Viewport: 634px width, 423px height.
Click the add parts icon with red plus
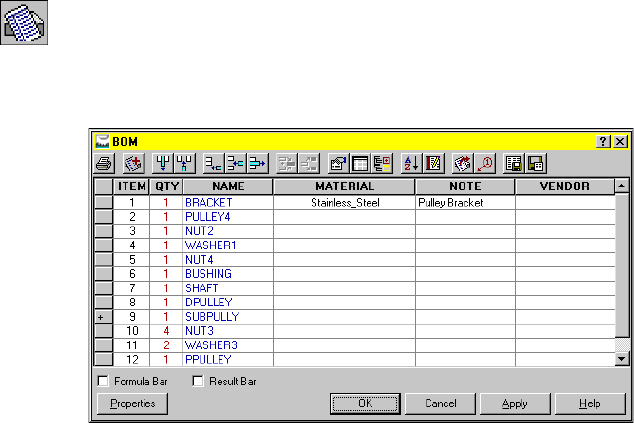[133, 164]
